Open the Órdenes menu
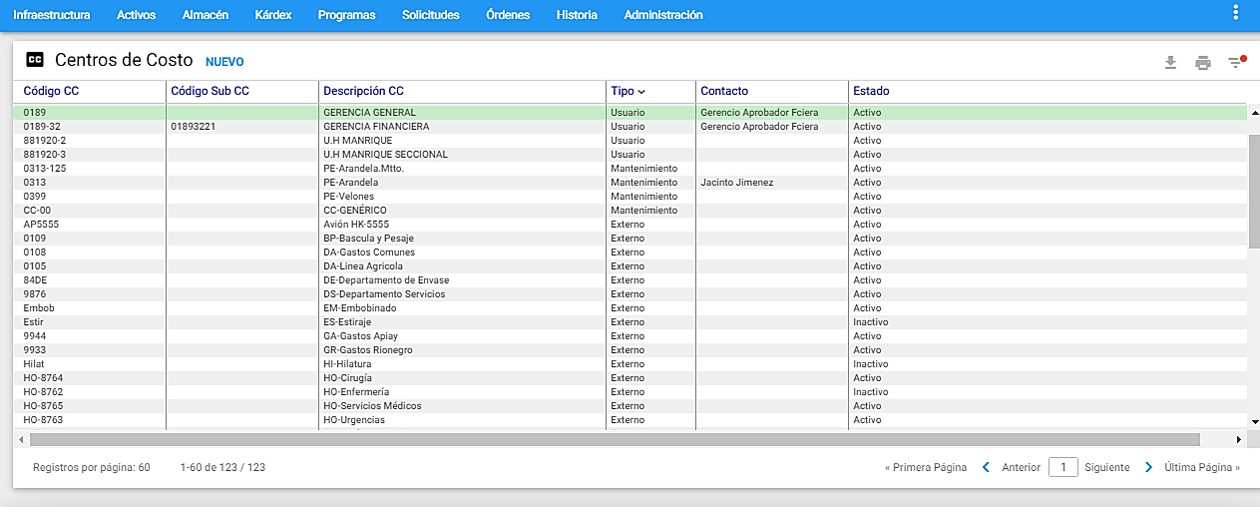Screen dimensions: 1260x507 coord(508,15)
